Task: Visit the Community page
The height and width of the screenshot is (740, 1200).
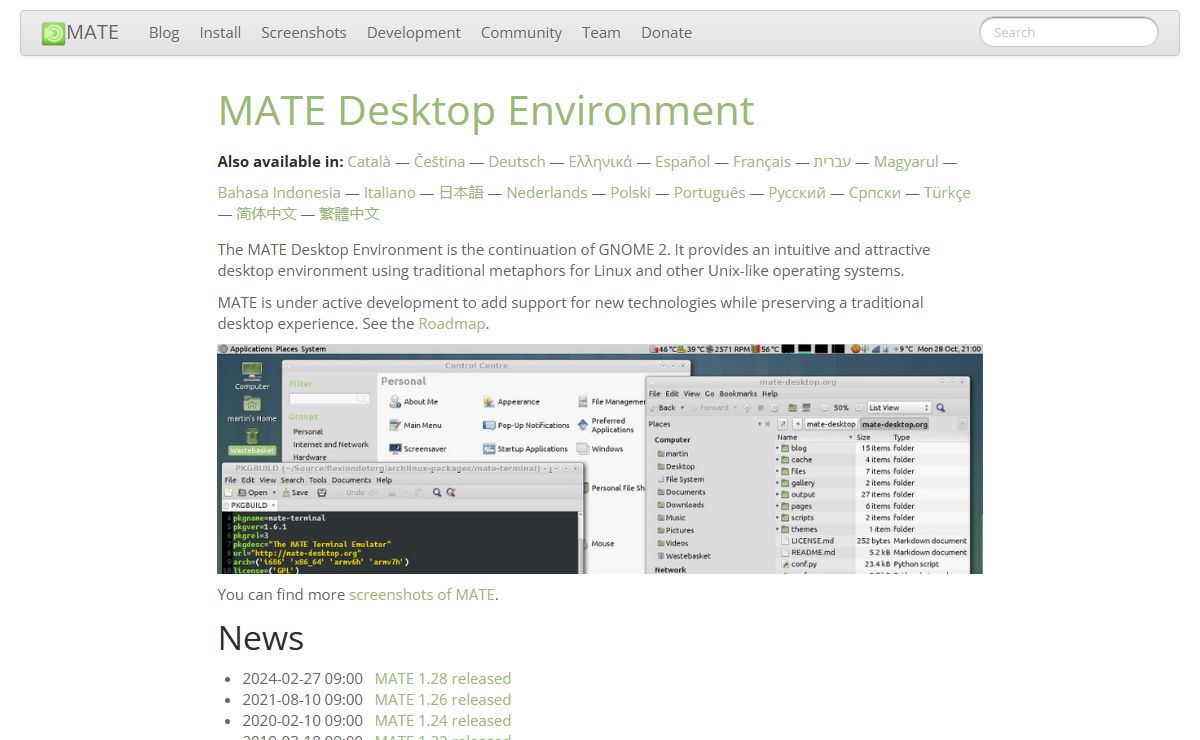Action: (x=521, y=32)
